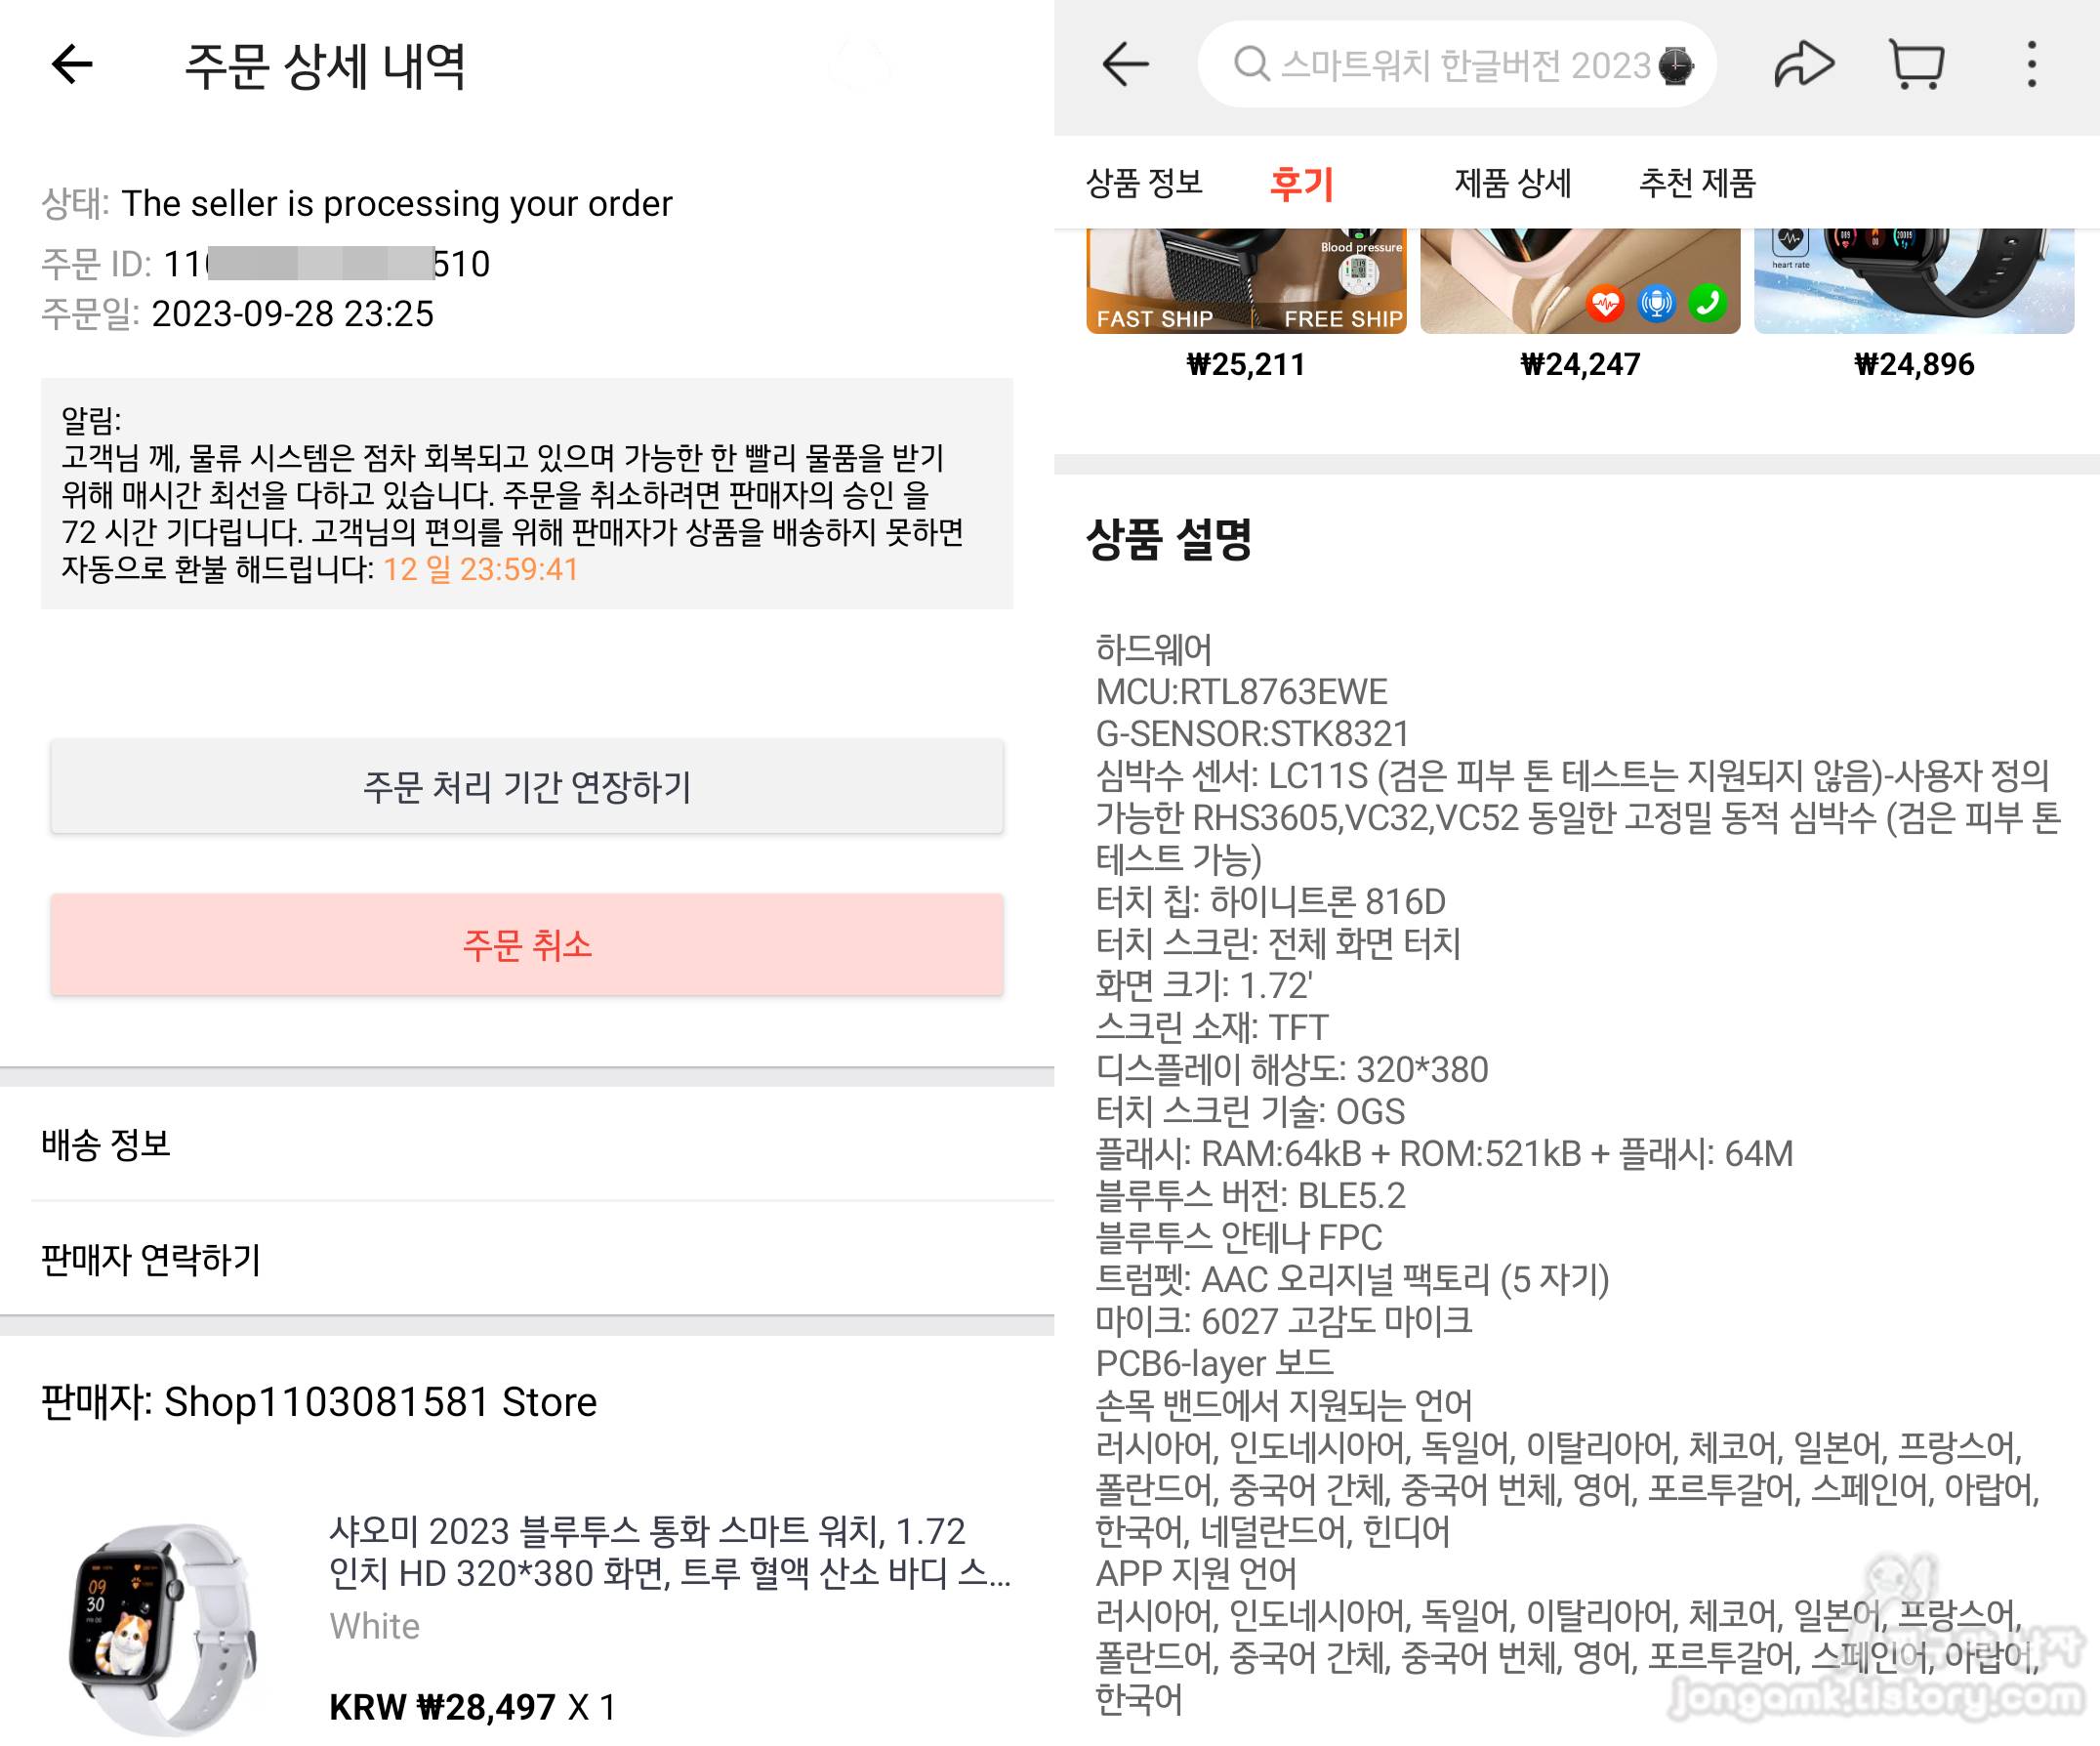
Task: Open the three-dot overflow menu
Action: (x=2031, y=65)
